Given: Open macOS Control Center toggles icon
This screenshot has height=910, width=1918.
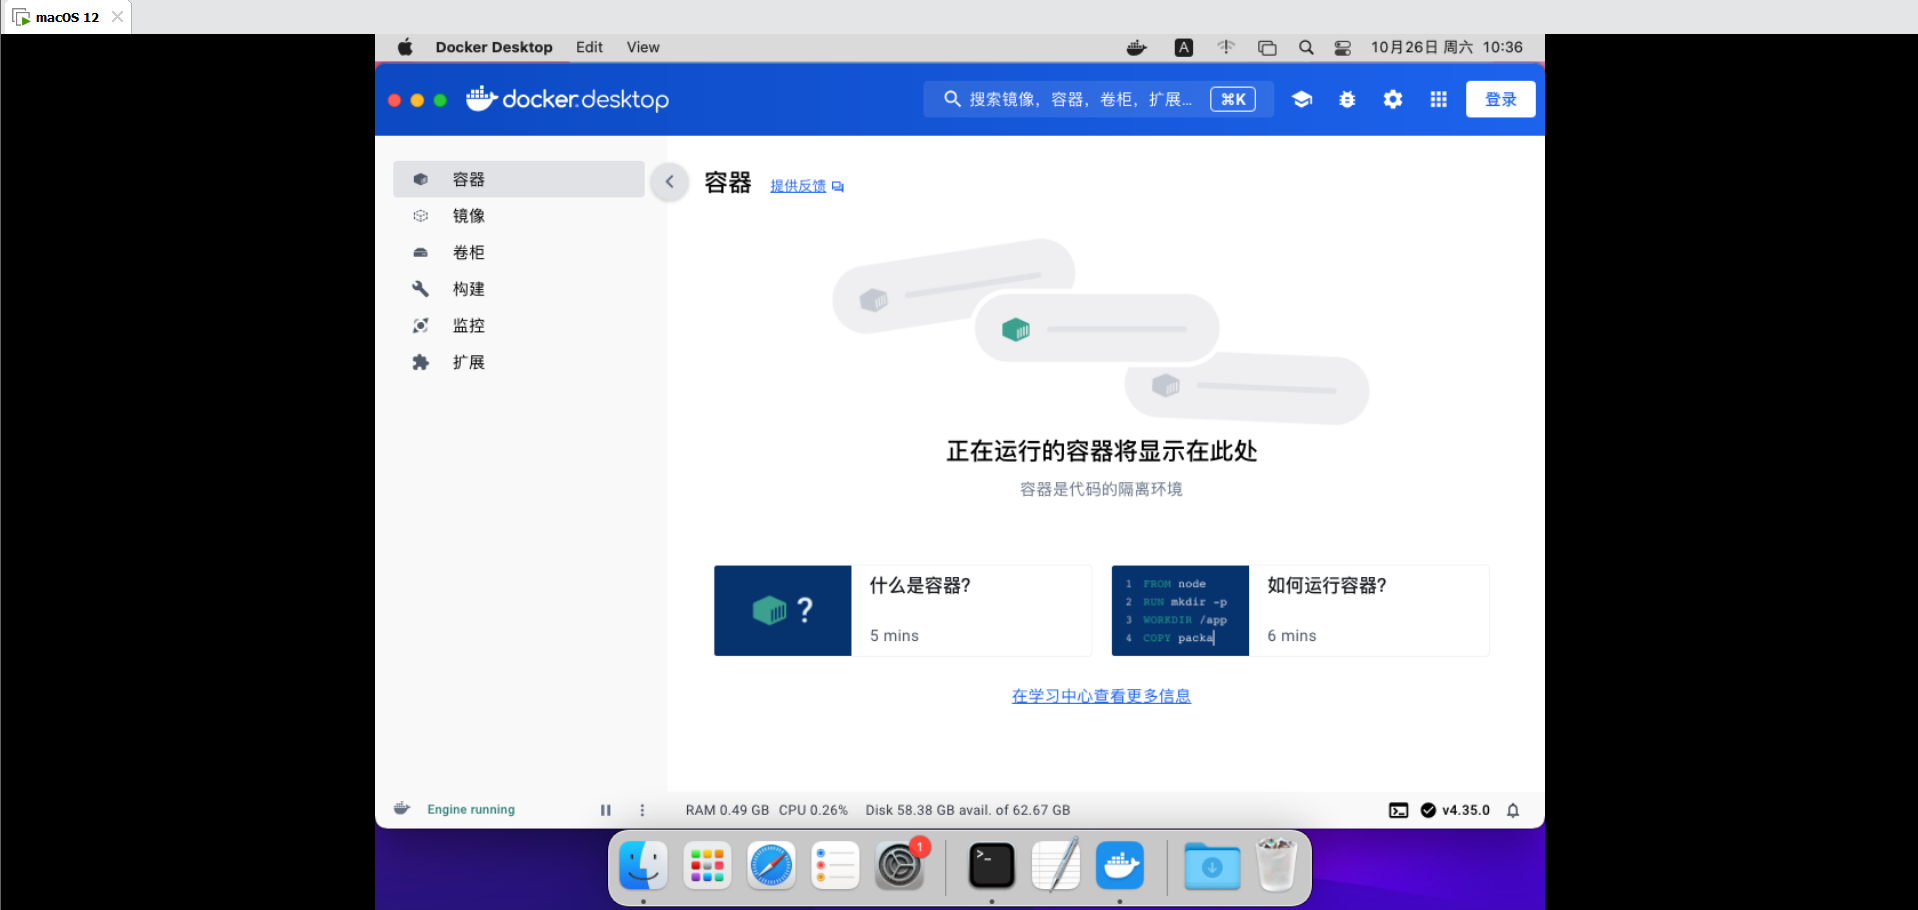Looking at the screenshot, I should click(x=1342, y=47).
